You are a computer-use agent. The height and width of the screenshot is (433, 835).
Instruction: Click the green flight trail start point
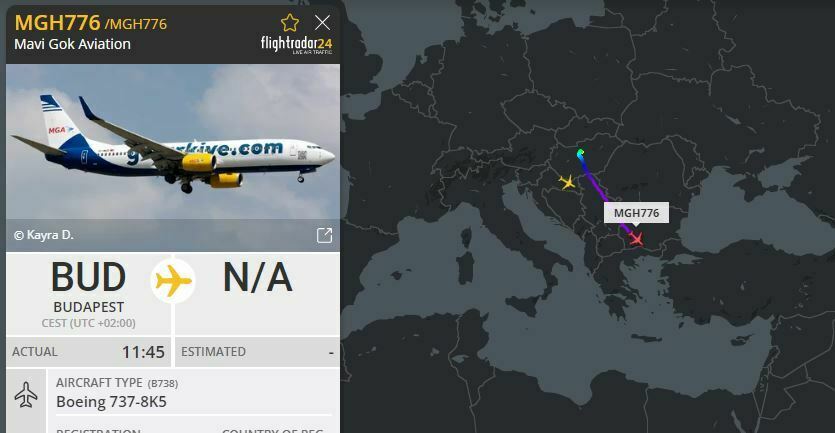pos(580,153)
